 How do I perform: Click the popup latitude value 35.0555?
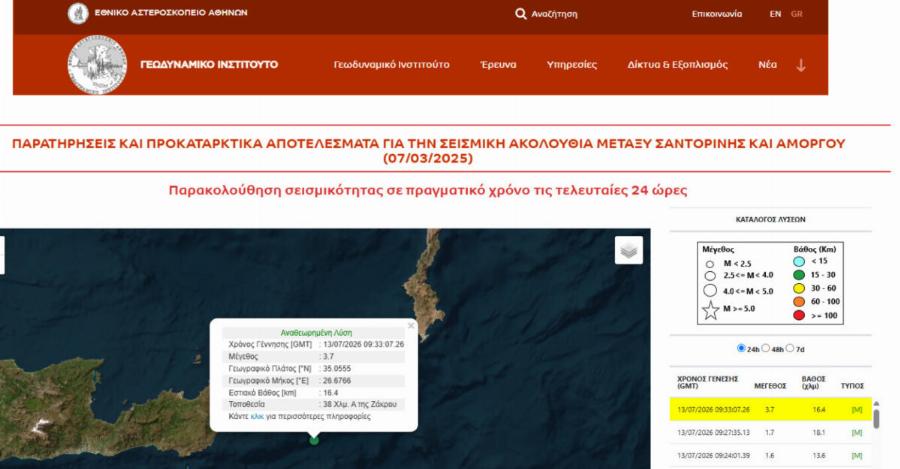coord(337,369)
